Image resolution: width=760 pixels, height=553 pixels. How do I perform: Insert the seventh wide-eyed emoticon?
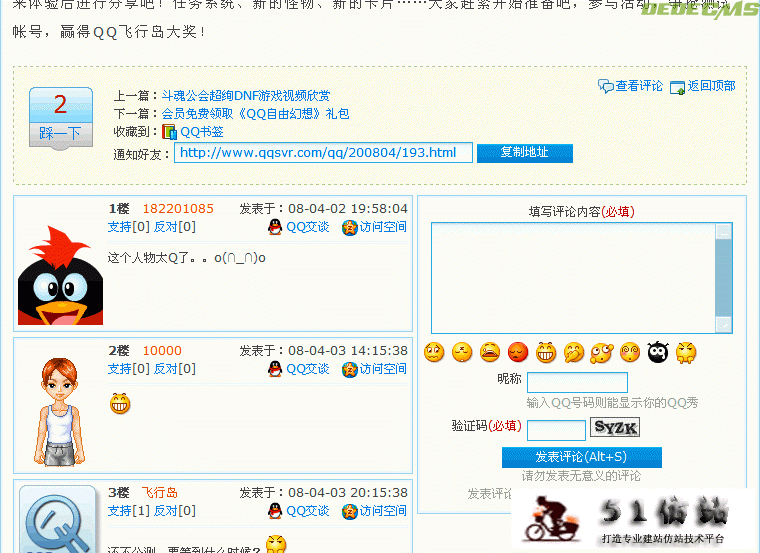(x=602, y=352)
